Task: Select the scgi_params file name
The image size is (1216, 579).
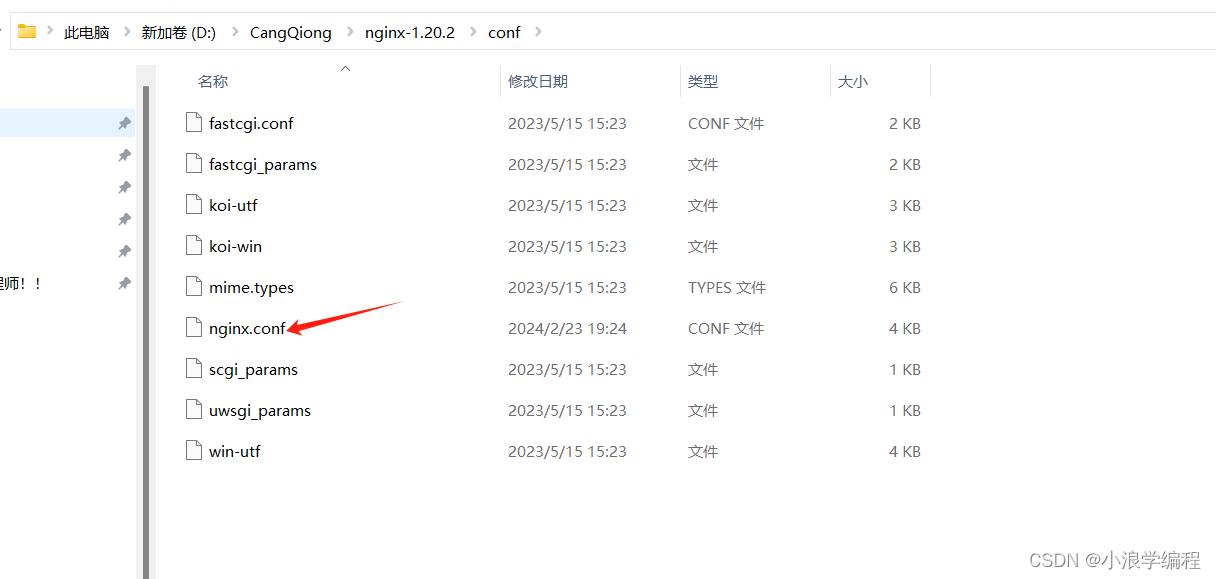Action: (x=253, y=369)
